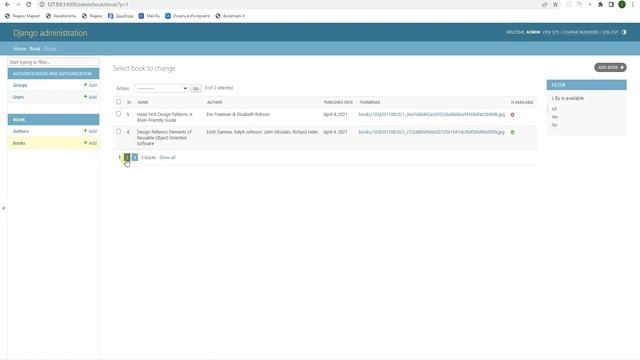
Task: Click the browser Back arrow
Action: pyautogui.click(x=7, y=4)
